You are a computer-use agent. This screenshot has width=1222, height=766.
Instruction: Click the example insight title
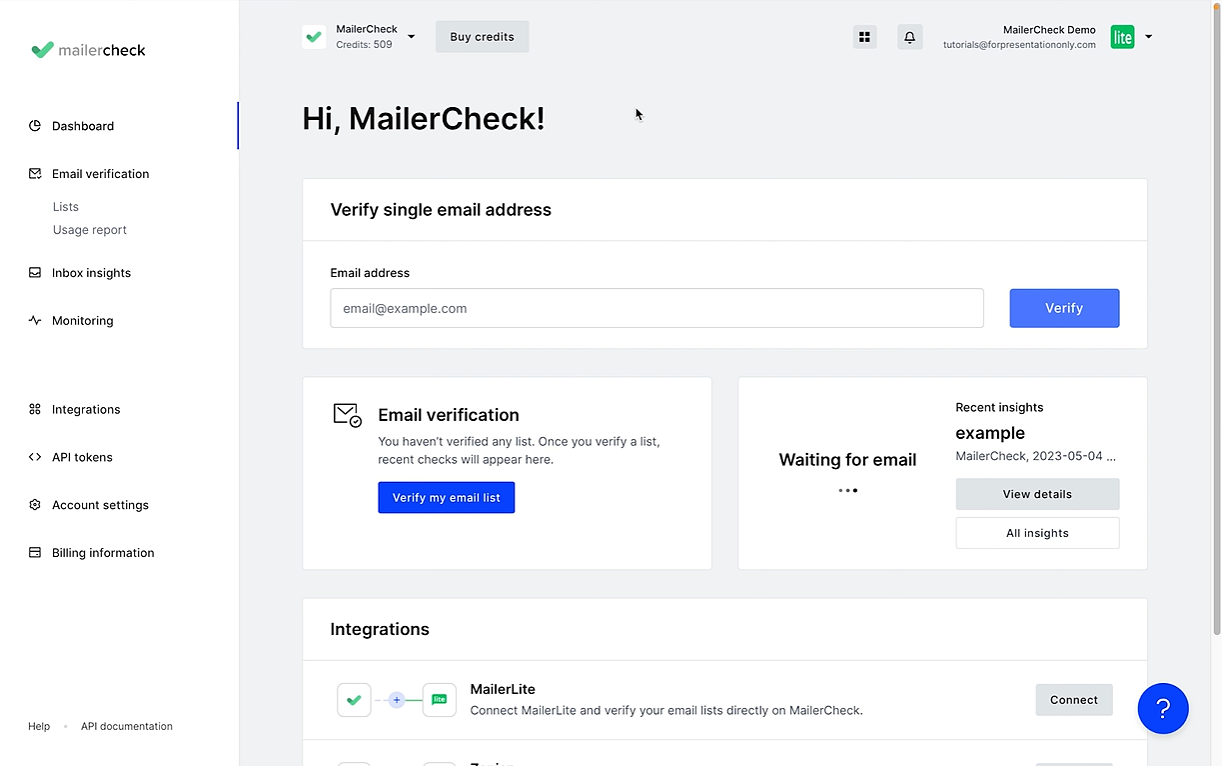coord(990,433)
